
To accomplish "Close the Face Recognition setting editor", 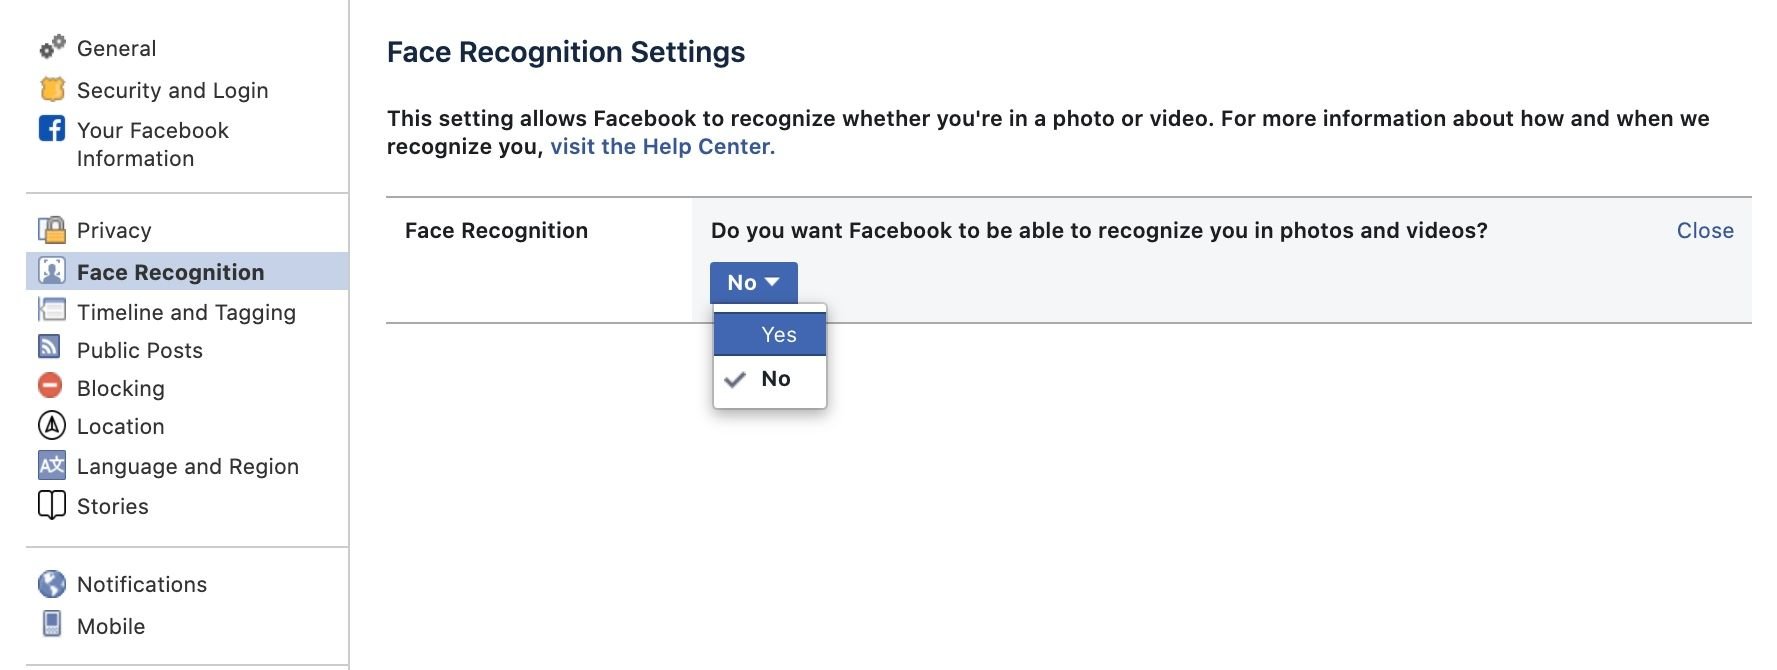I will (1704, 231).
